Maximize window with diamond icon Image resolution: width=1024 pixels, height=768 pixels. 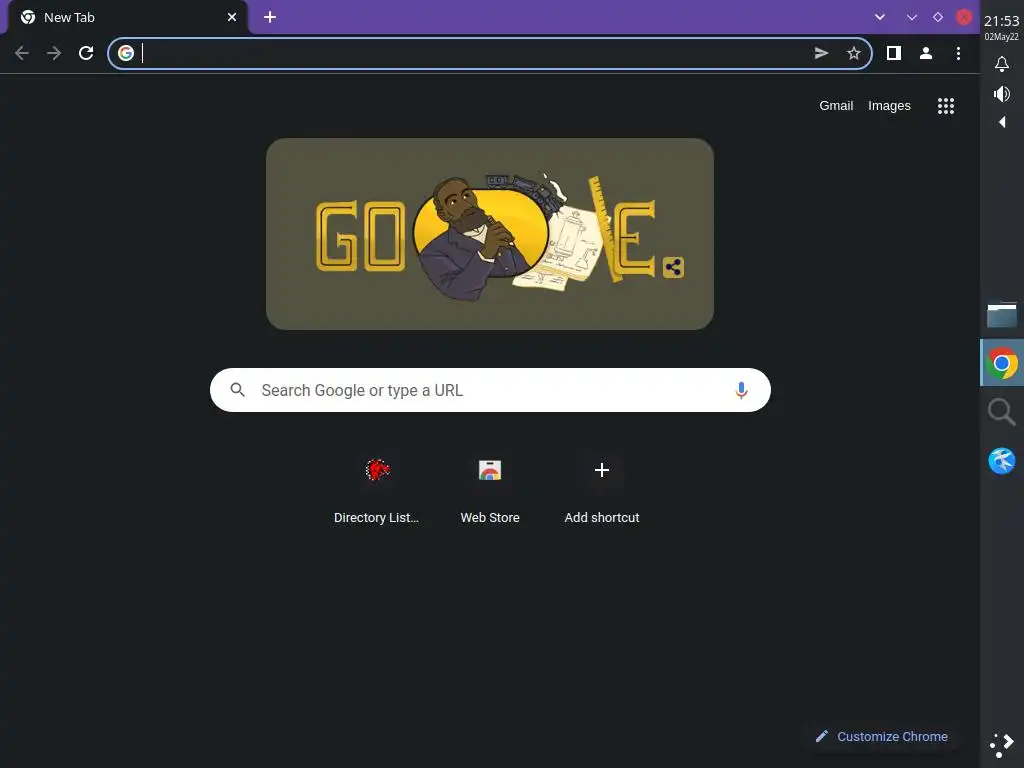938,17
